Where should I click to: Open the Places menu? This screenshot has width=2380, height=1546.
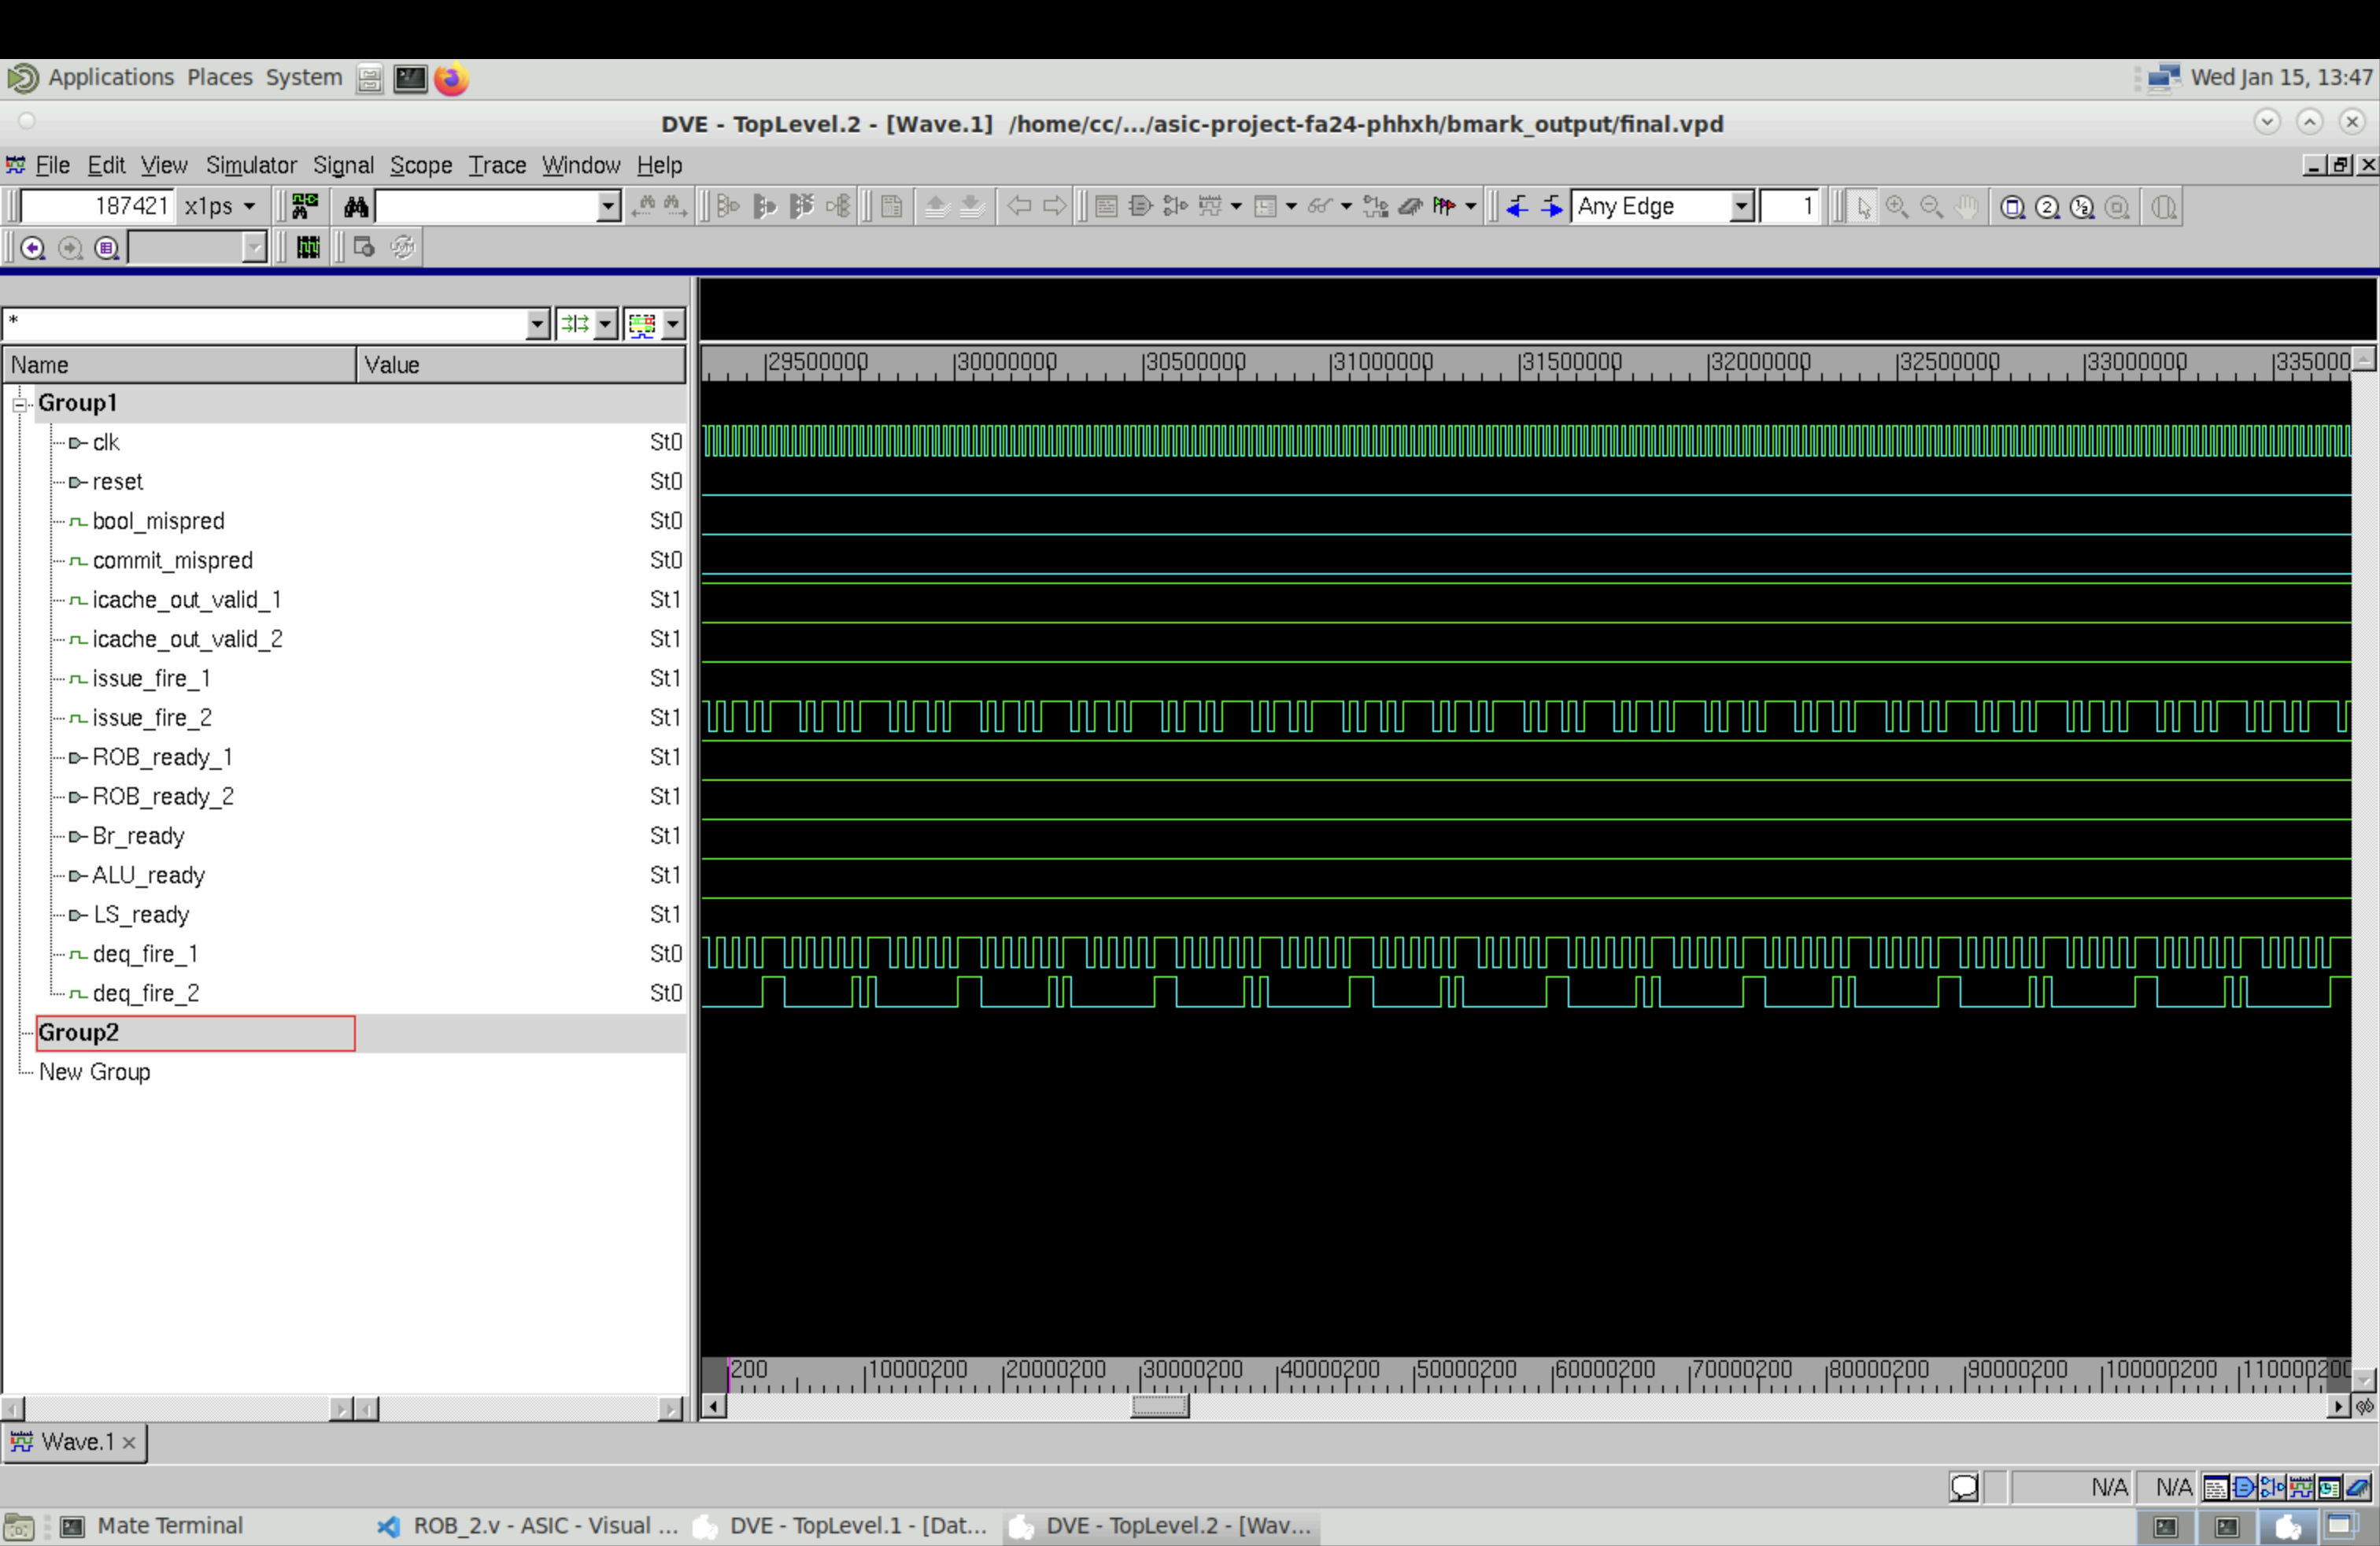point(220,78)
